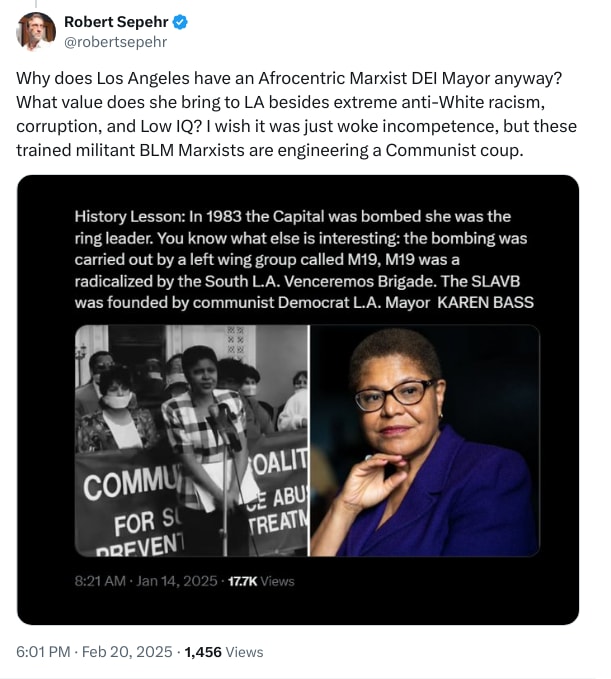Click the 6:01 PM post timestamp
This screenshot has width=611, height=679.
[43, 652]
